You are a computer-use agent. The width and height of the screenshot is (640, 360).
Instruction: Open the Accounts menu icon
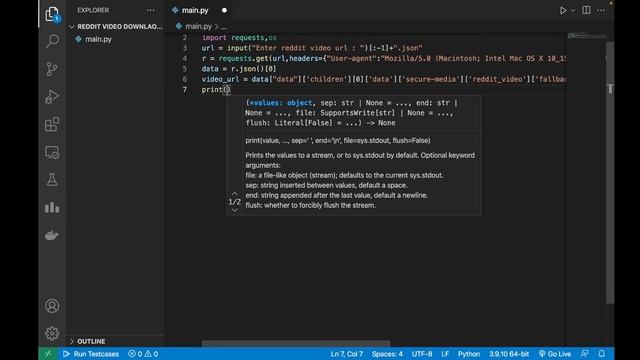52,306
